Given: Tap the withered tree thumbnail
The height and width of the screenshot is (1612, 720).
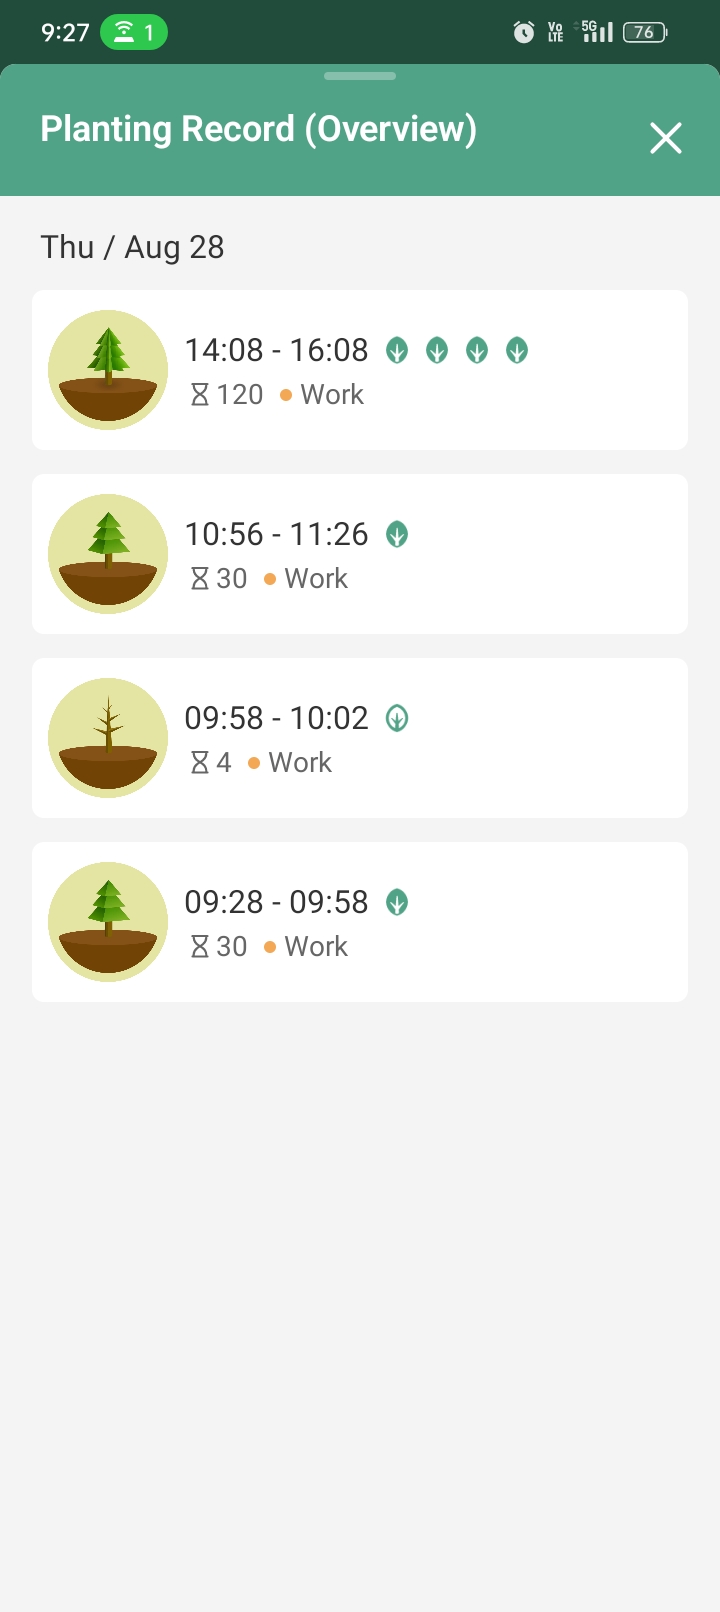Looking at the screenshot, I should click(x=108, y=738).
